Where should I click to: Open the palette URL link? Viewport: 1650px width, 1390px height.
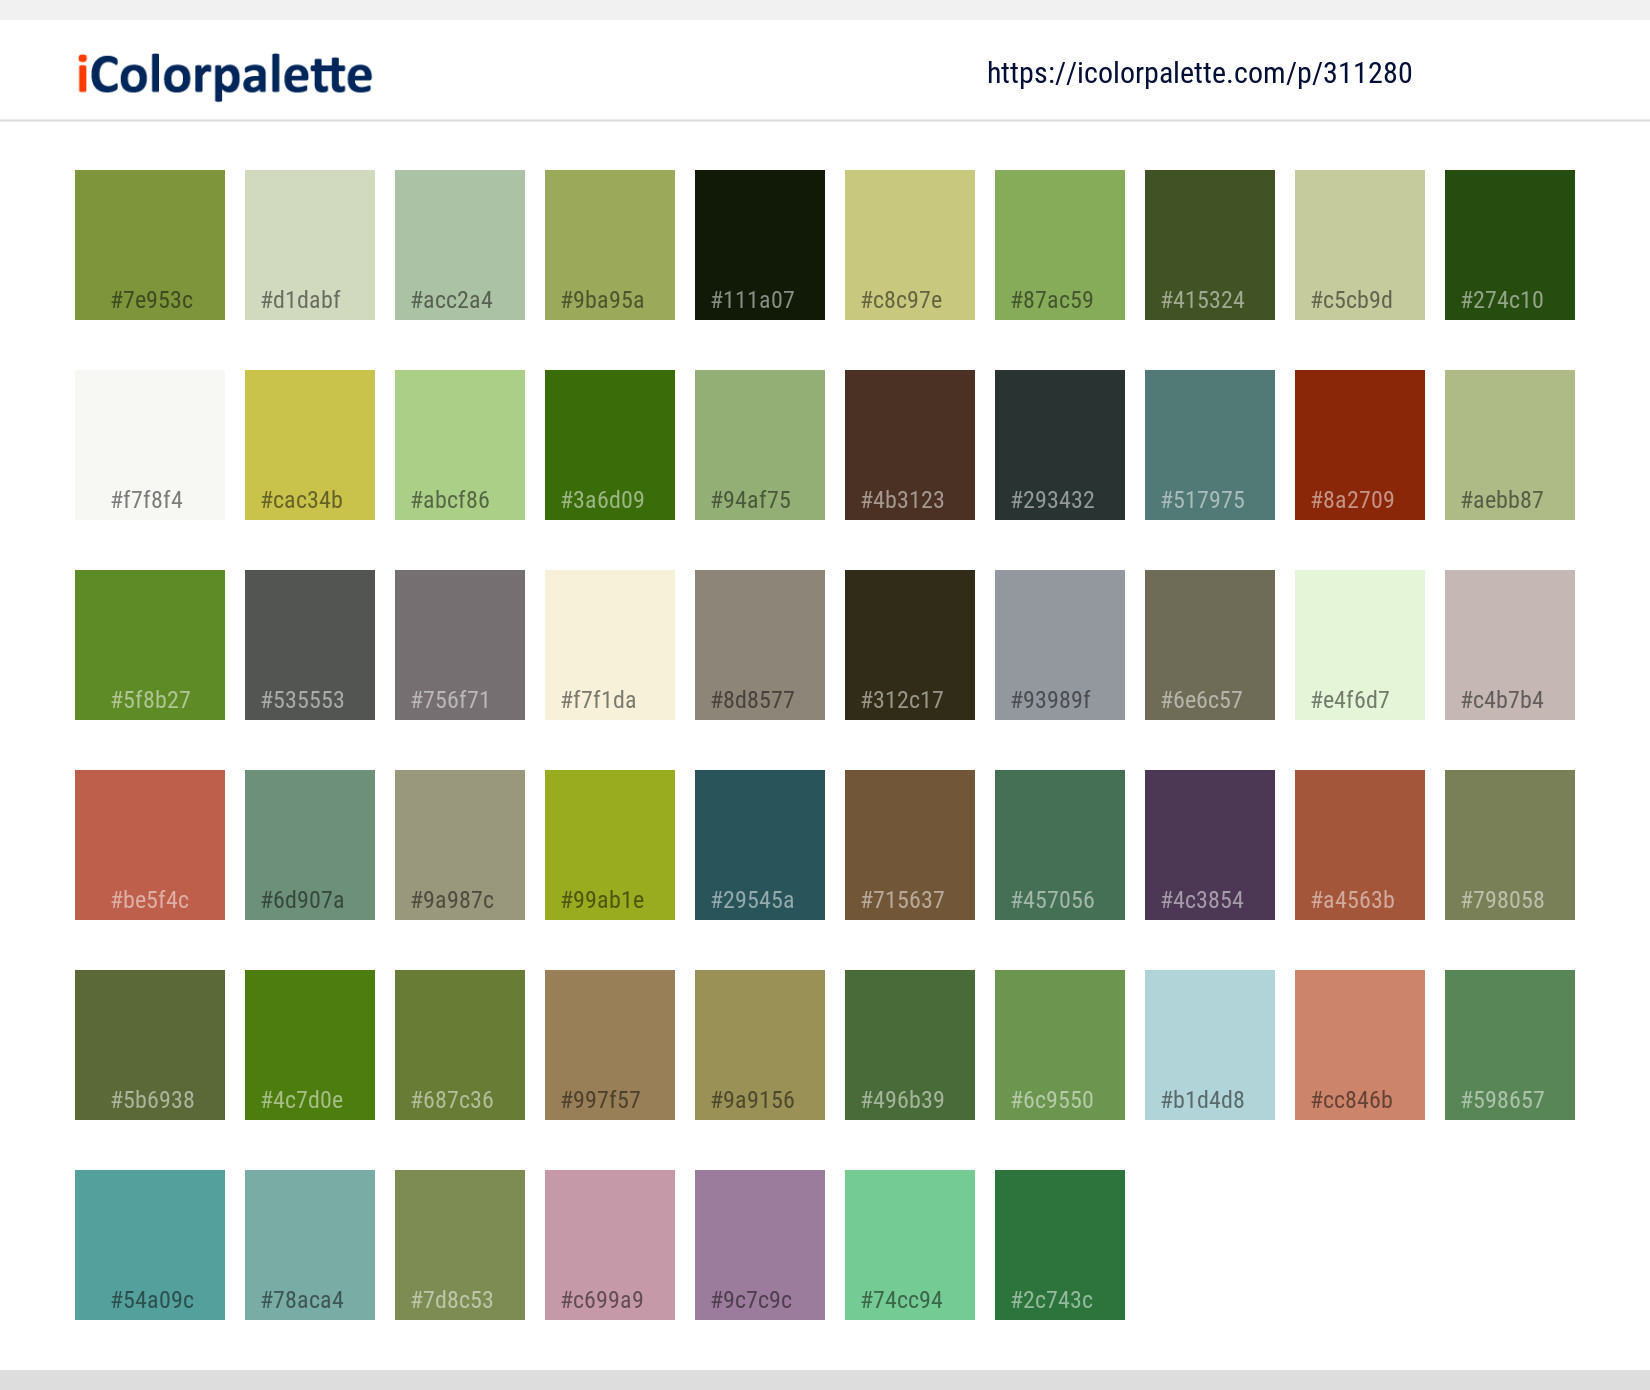(1199, 73)
